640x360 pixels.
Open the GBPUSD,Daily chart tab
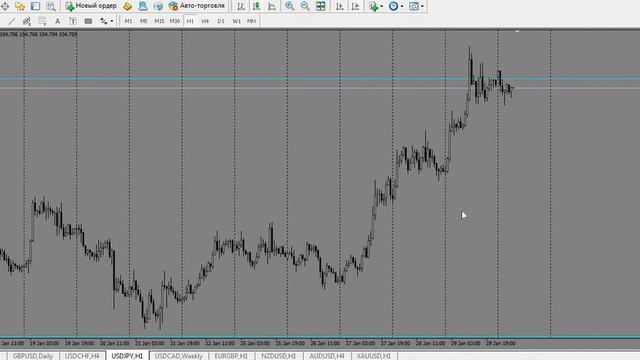(x=33, y=356)
